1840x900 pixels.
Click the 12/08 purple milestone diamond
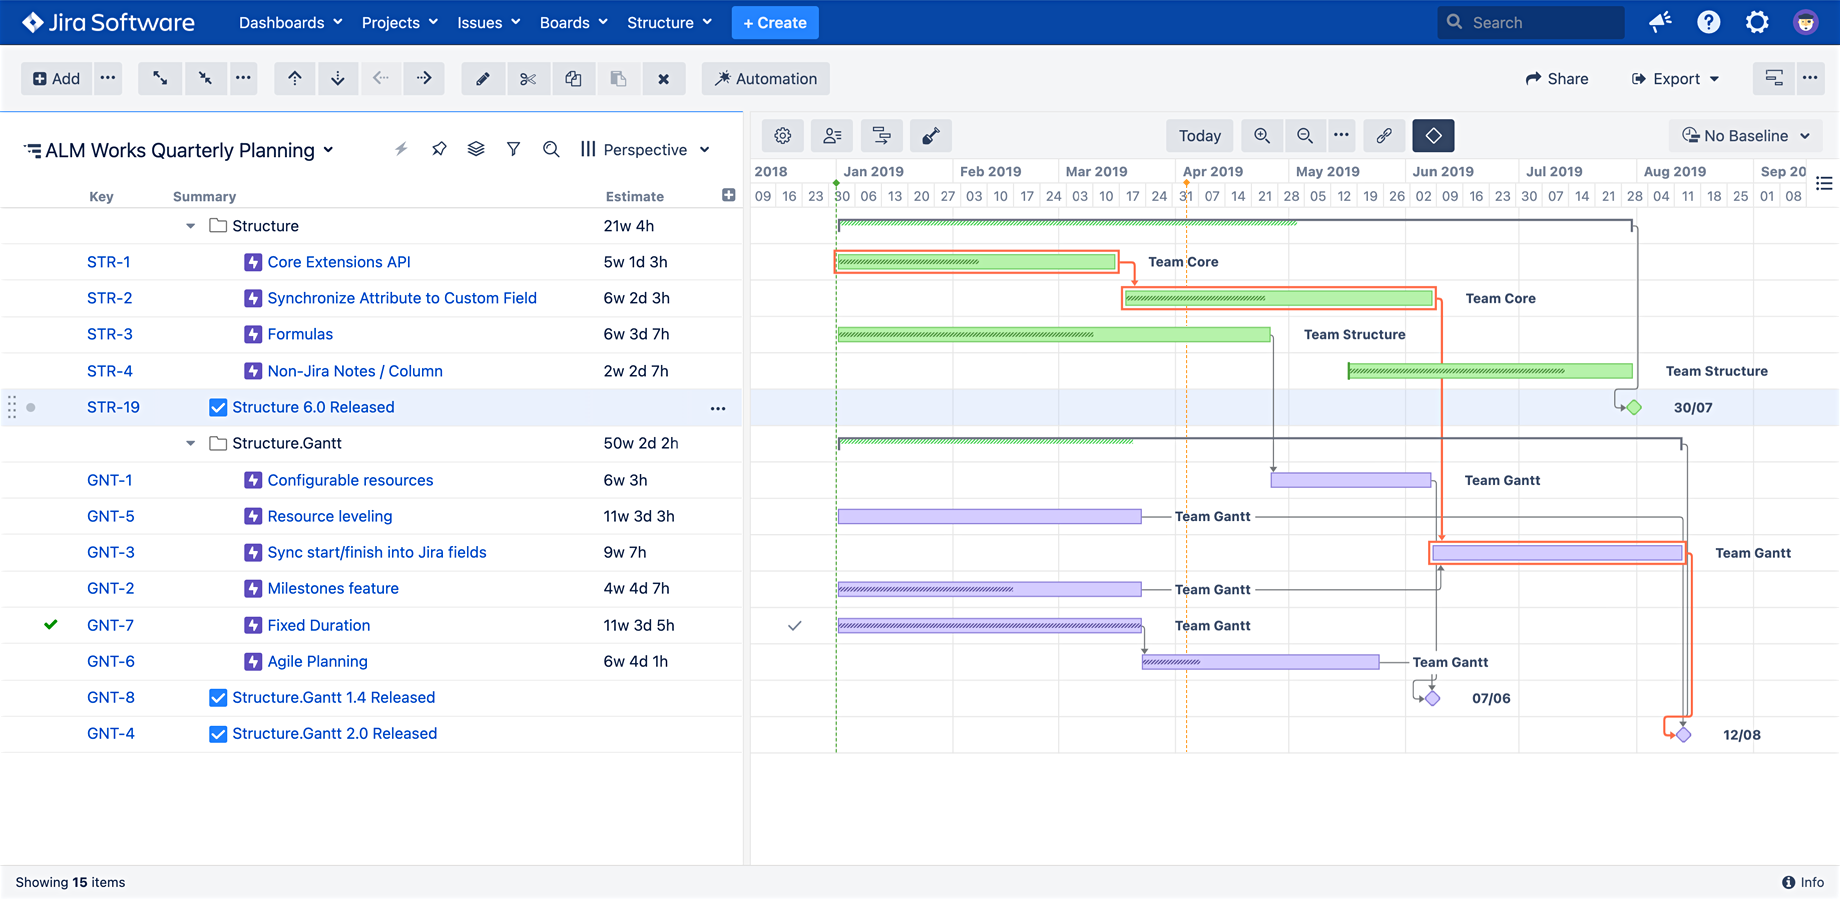[1683, 735]
